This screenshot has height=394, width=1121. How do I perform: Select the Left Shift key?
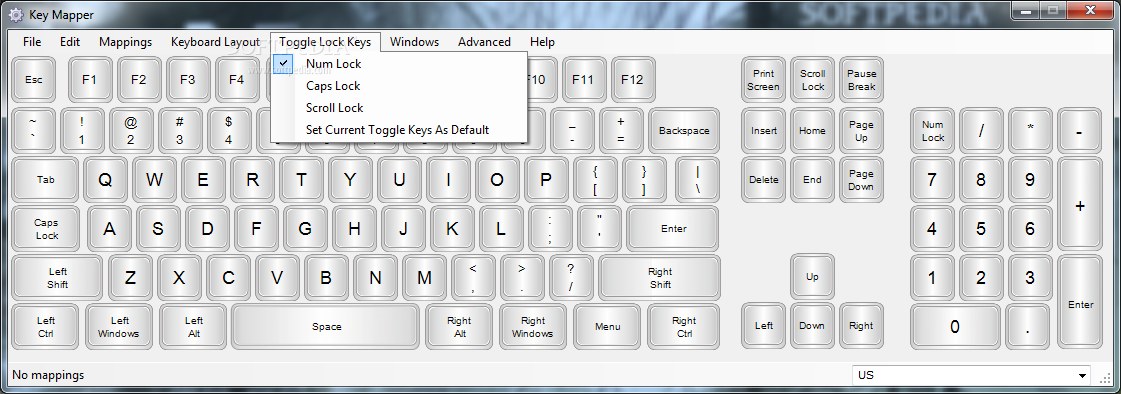(58, 277)
